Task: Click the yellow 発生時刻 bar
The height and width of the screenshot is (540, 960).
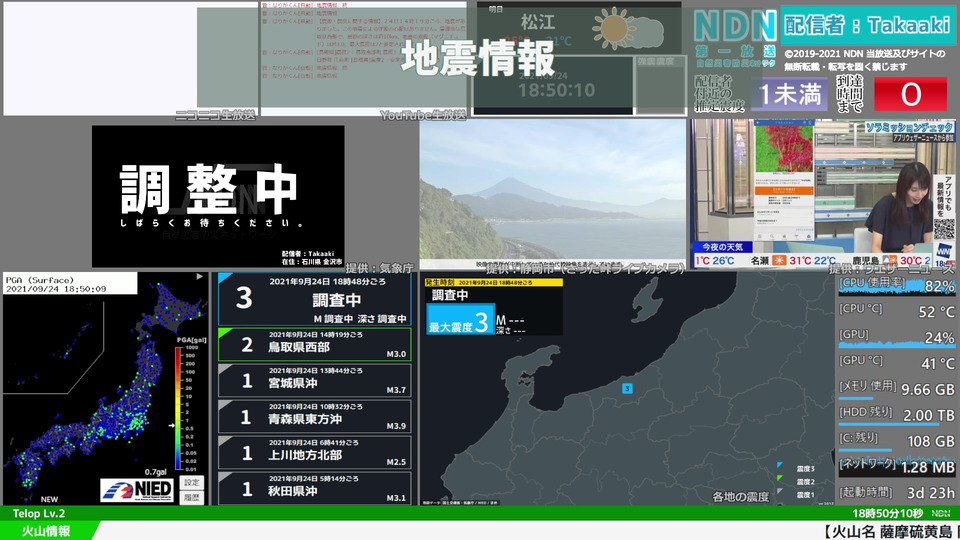Action: (493, 282)
